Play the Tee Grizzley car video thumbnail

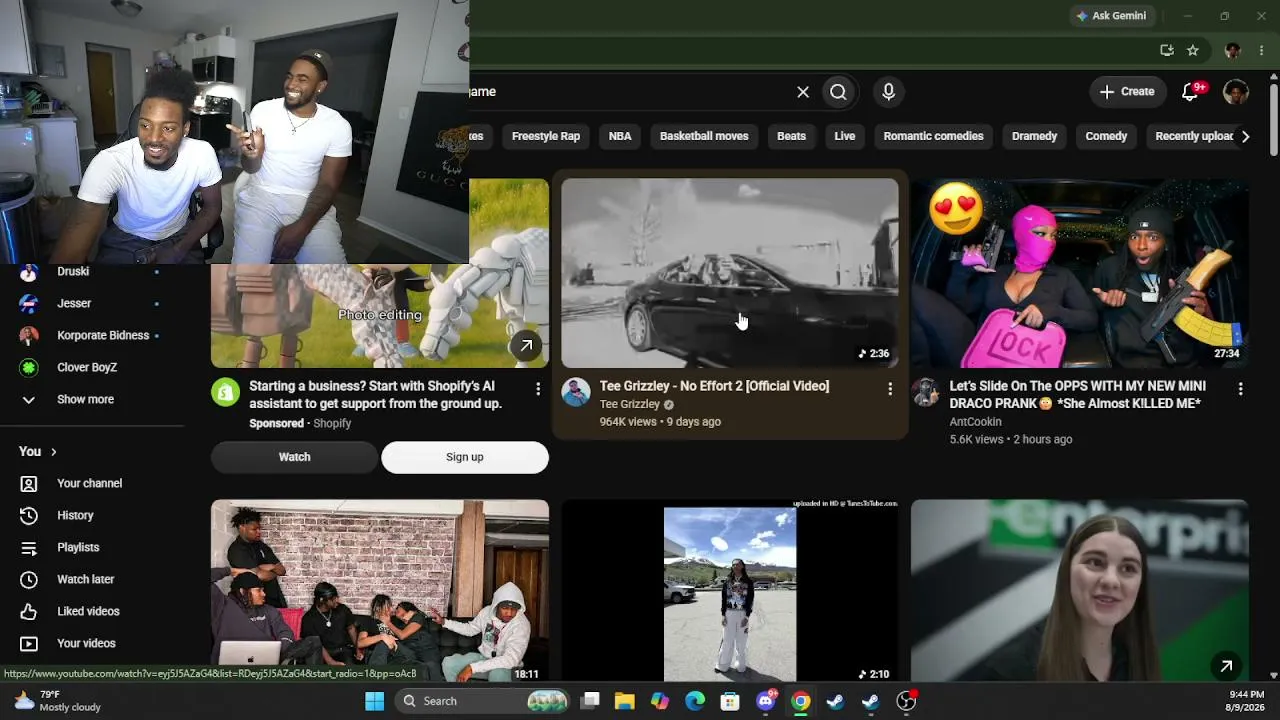pos(729,273)
